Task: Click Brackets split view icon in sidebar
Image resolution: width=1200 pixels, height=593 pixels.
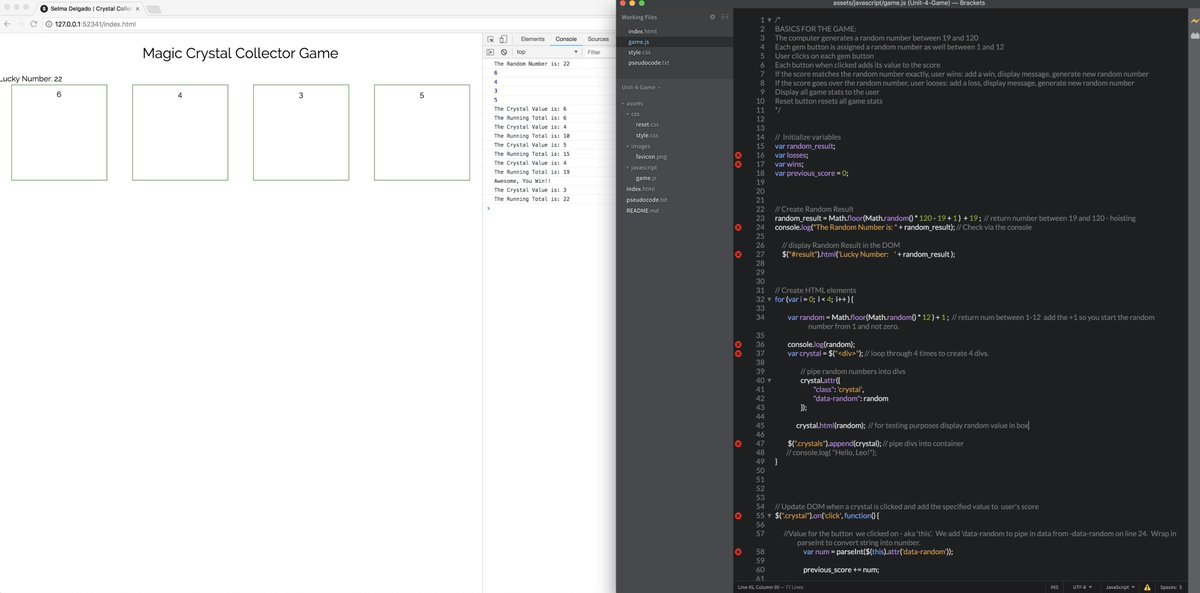Action: coord(725,17)
